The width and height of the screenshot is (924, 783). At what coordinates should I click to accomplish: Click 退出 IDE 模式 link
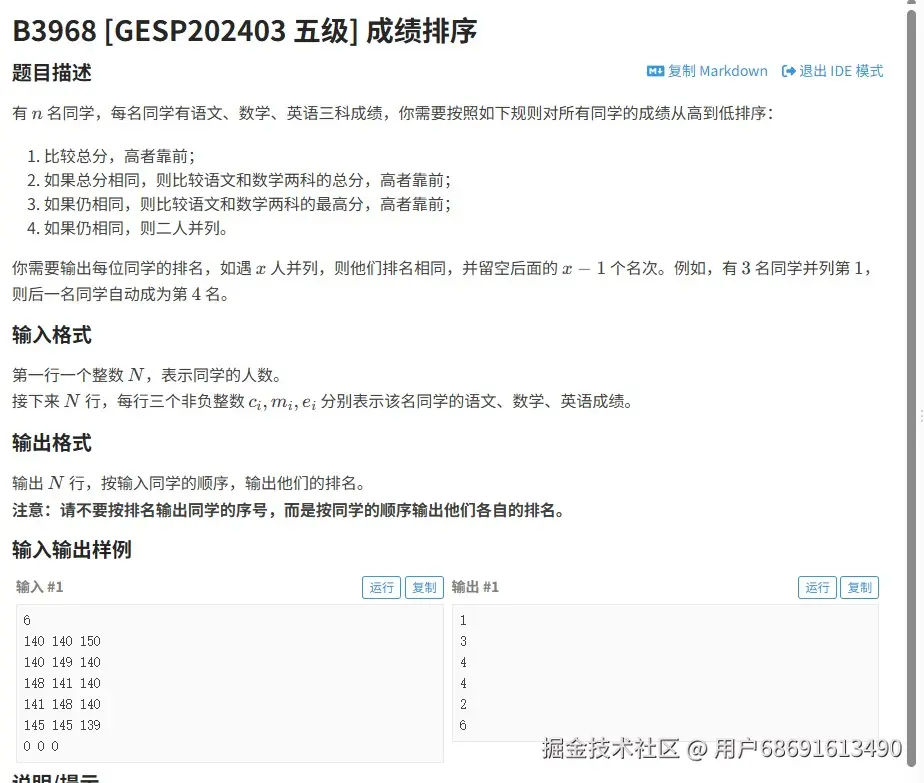click(x=832, y=71)
